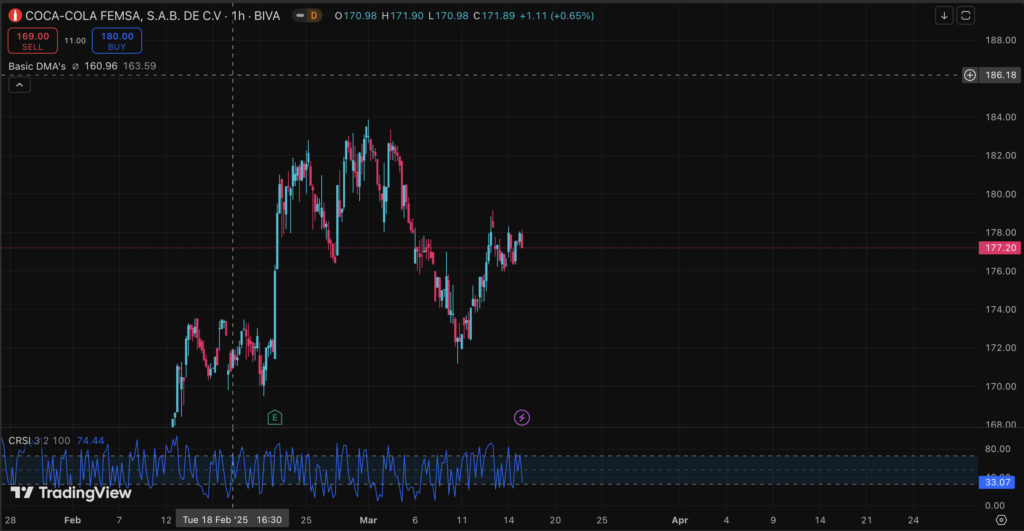Click the open price O170.98
This screenshot has height=531, width=1024.
355,16
